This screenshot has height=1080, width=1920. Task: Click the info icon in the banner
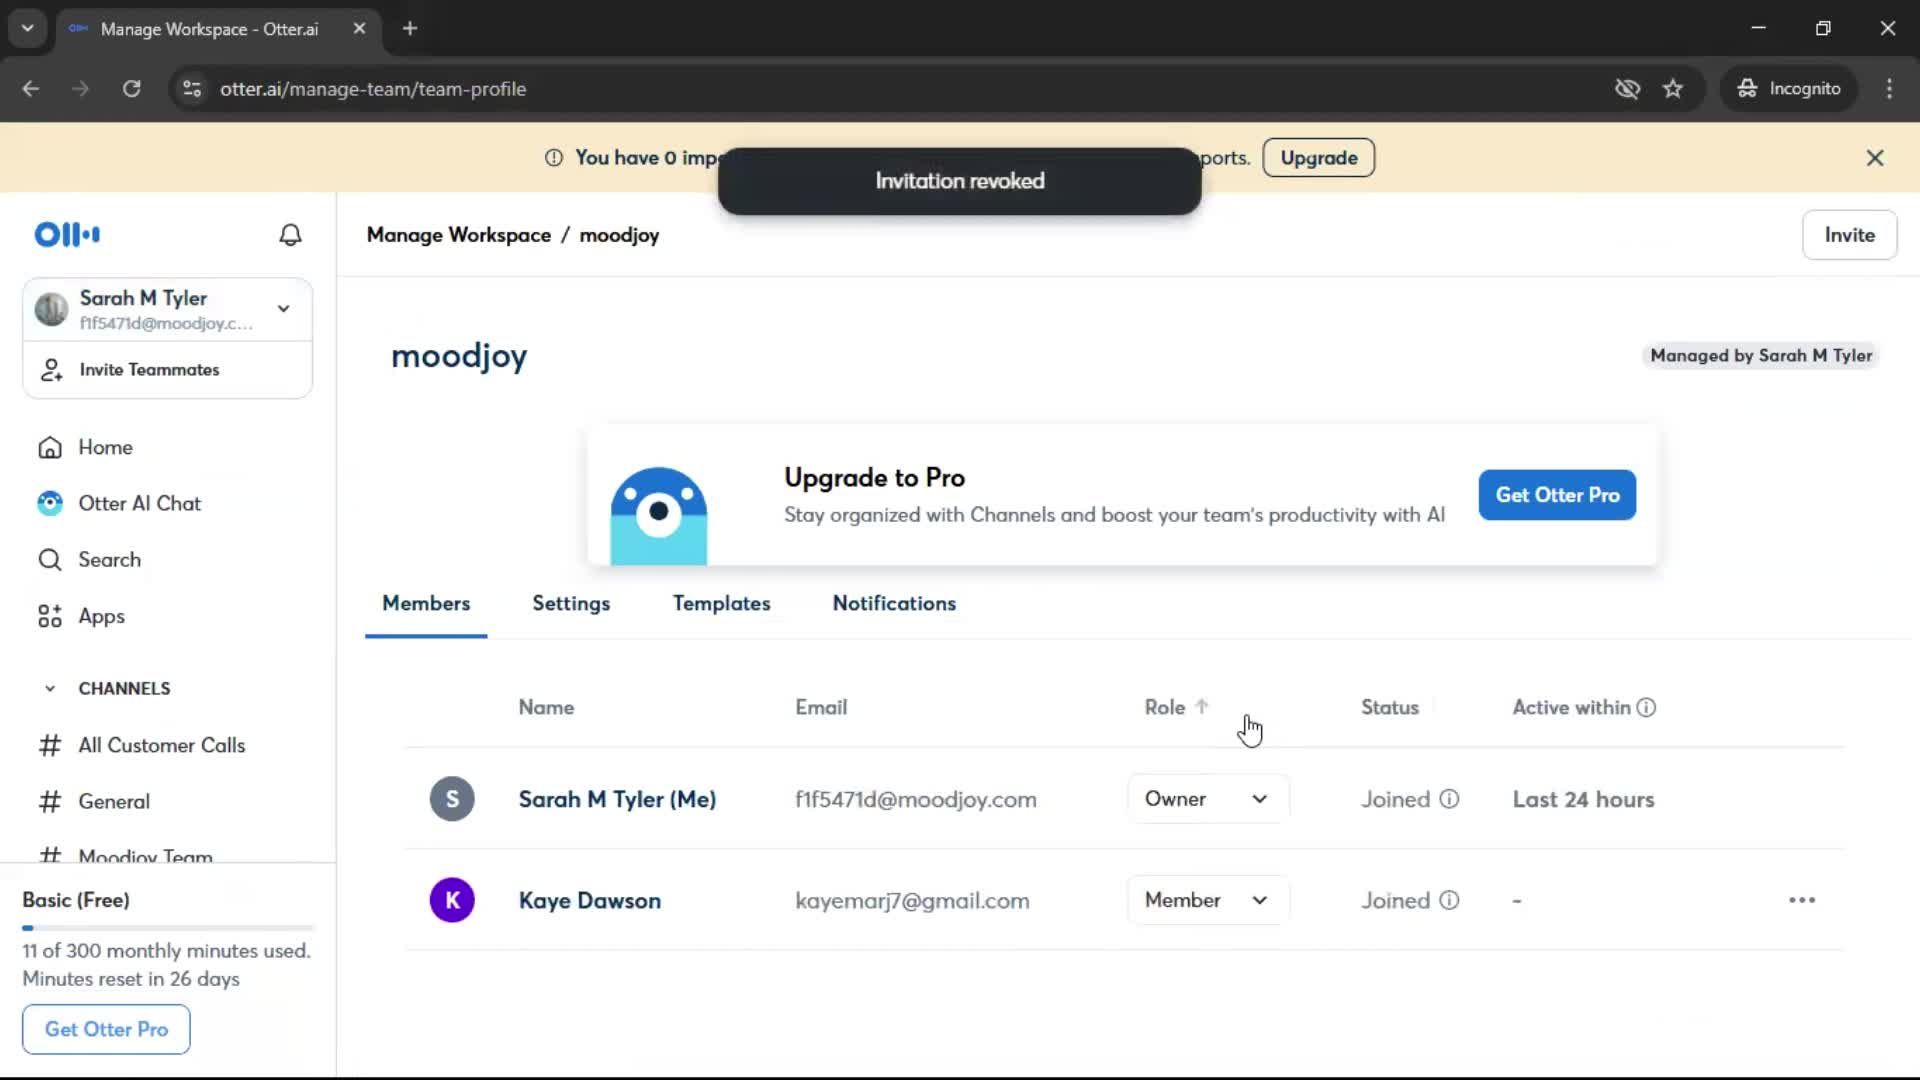[x=554, y=158]
